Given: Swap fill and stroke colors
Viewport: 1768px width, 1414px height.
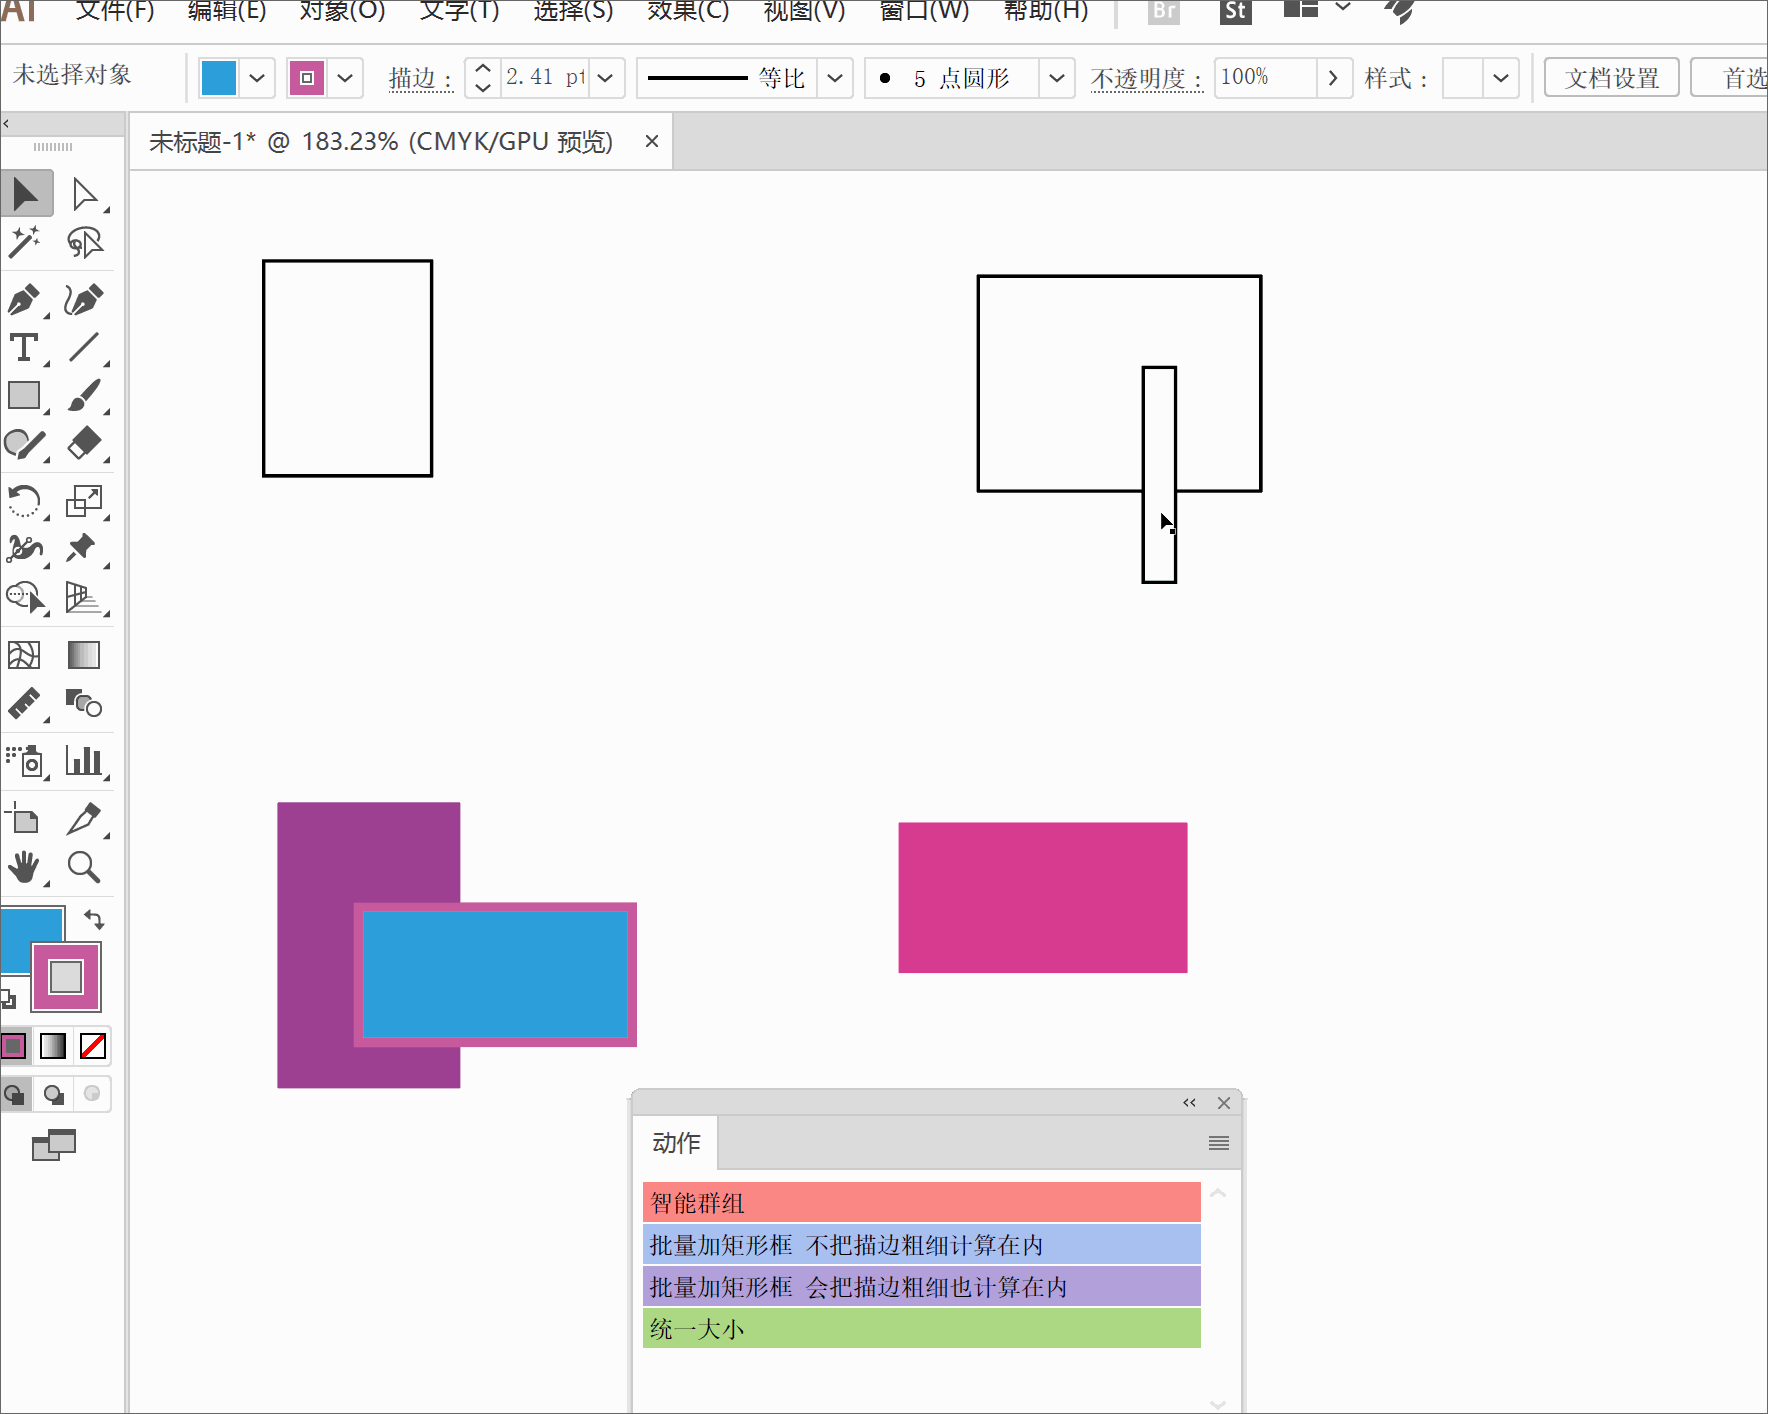Looking at the screenshot, I should tap(94, 918).
